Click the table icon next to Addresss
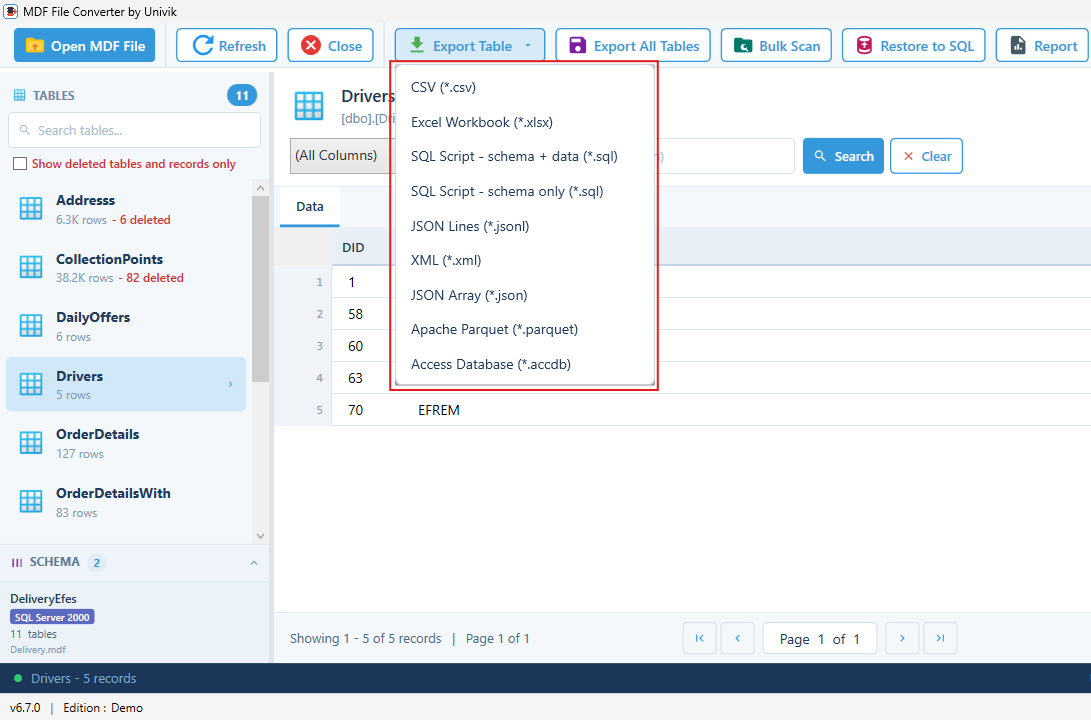 [x=31, y=209]
